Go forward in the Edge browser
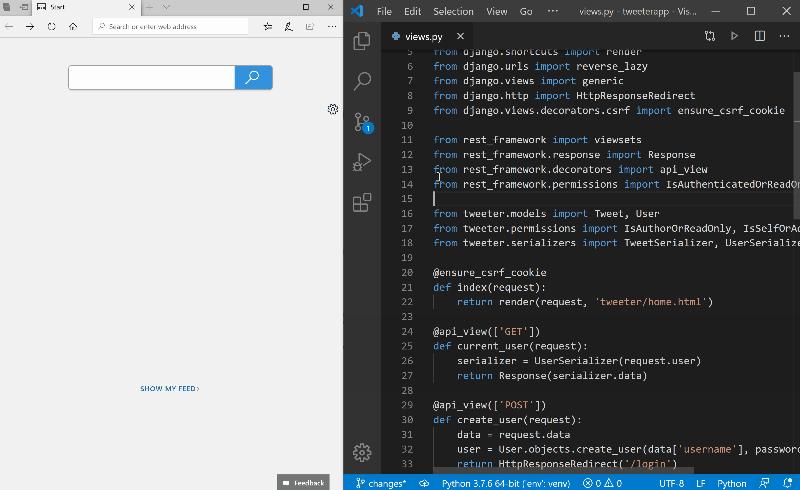Viewport: 800px width, 490px height. pos(30,27)
